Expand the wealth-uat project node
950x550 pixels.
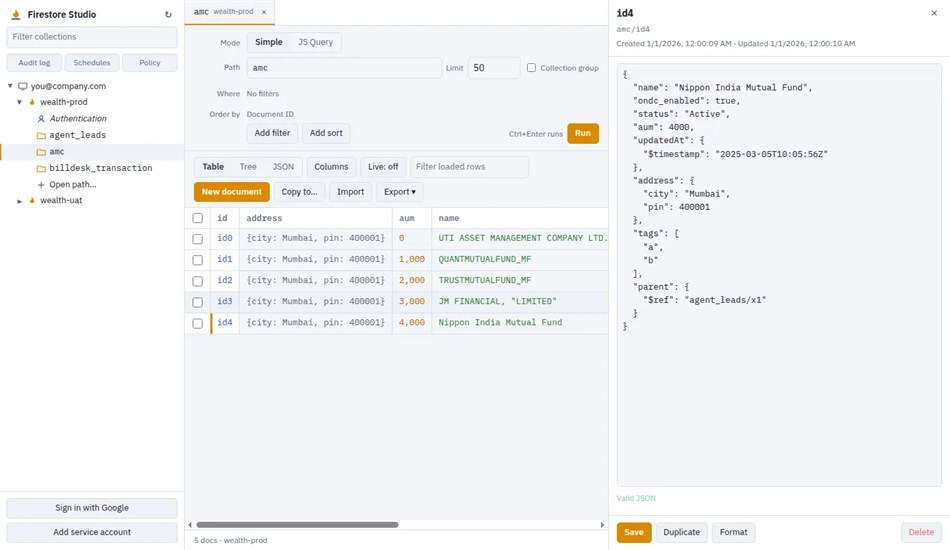[19, 201]
